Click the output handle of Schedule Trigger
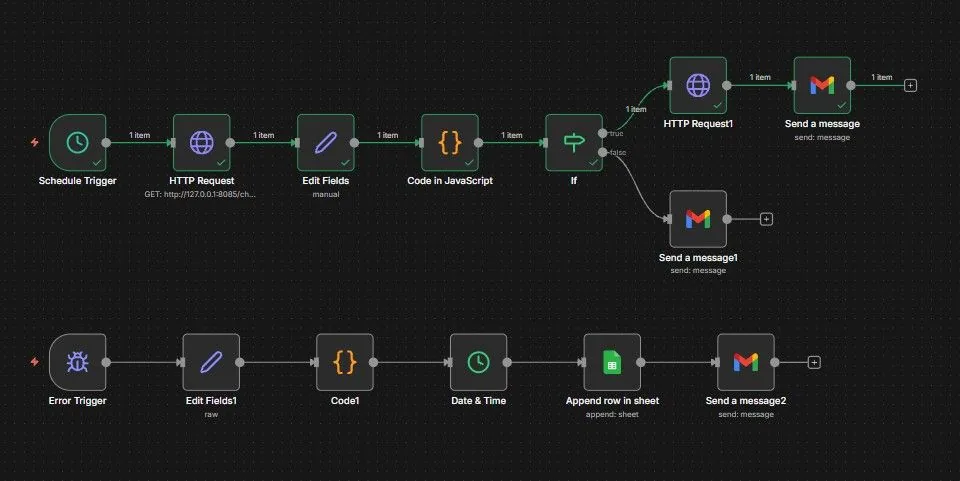The width and height of the screenshot is (960, 481). pos(106,143)
